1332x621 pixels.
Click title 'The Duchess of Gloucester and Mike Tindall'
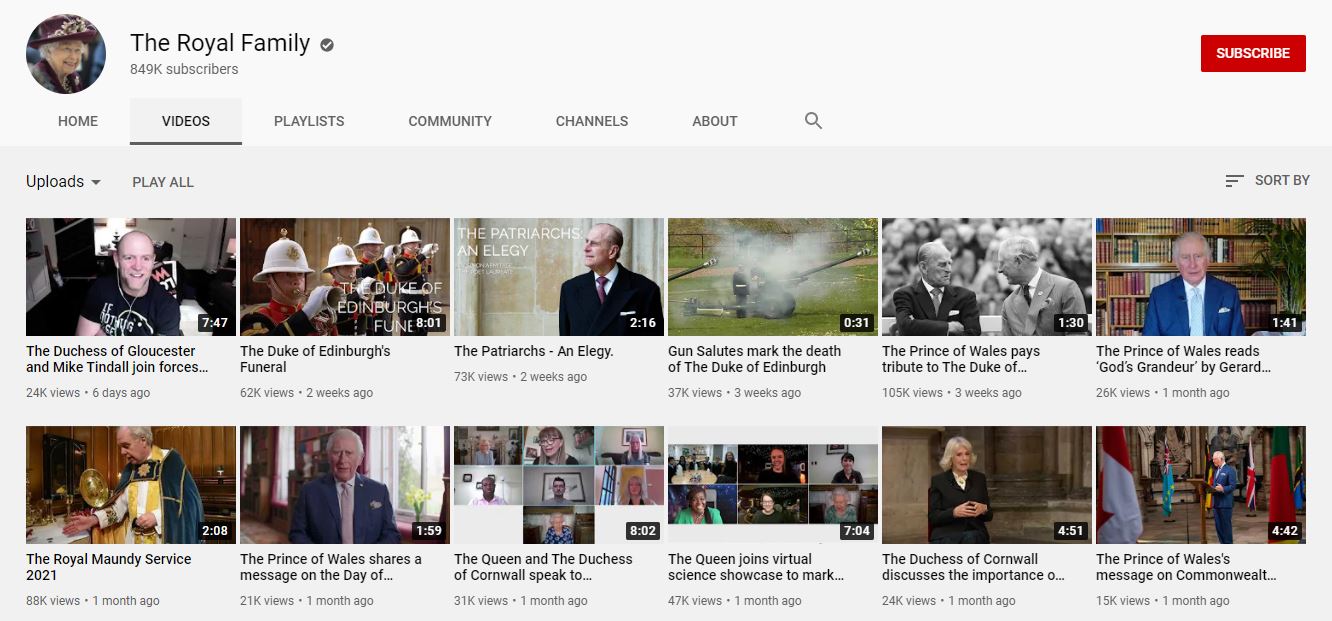coord(118,359)
